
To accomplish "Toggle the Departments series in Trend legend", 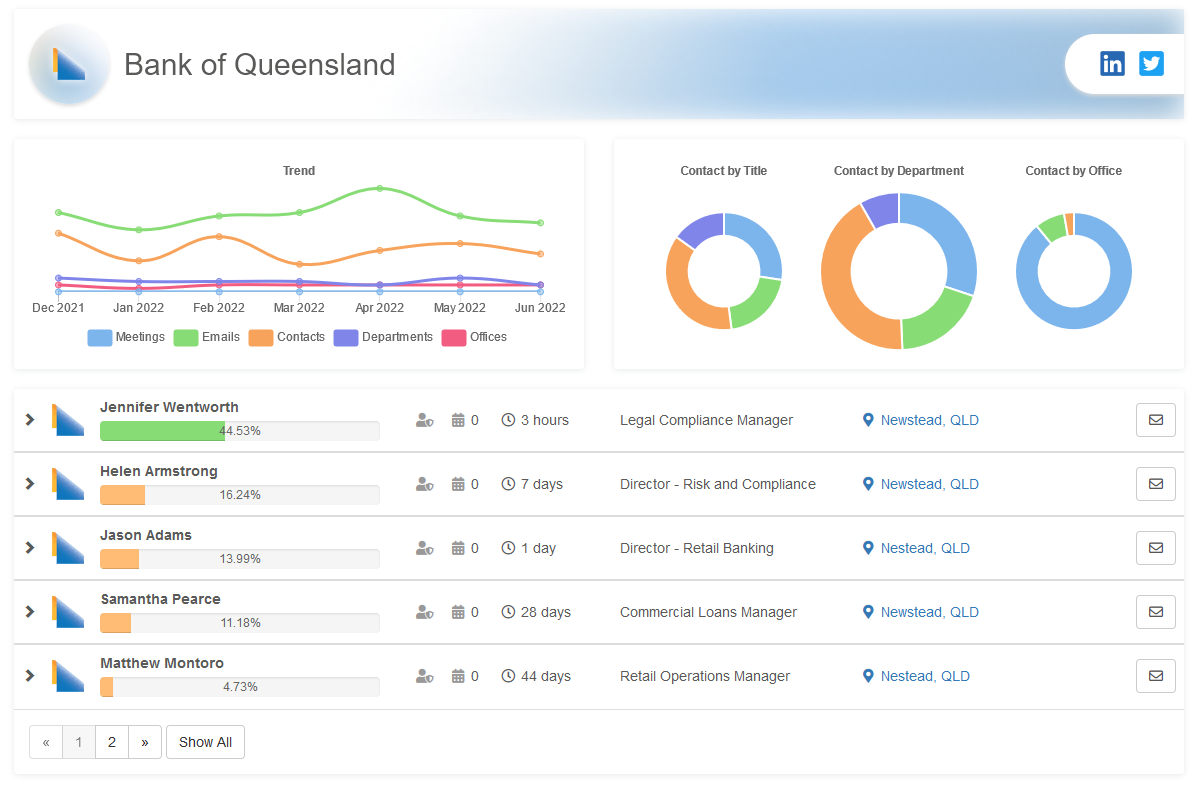I will tap(383, 337).
